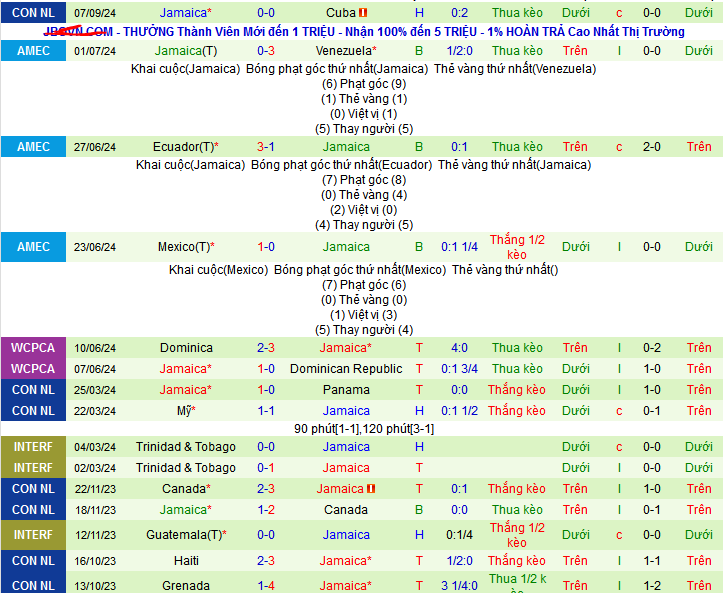Click the '90 phút[1-1],120 phút[3-1]' note

click(363, 429)
